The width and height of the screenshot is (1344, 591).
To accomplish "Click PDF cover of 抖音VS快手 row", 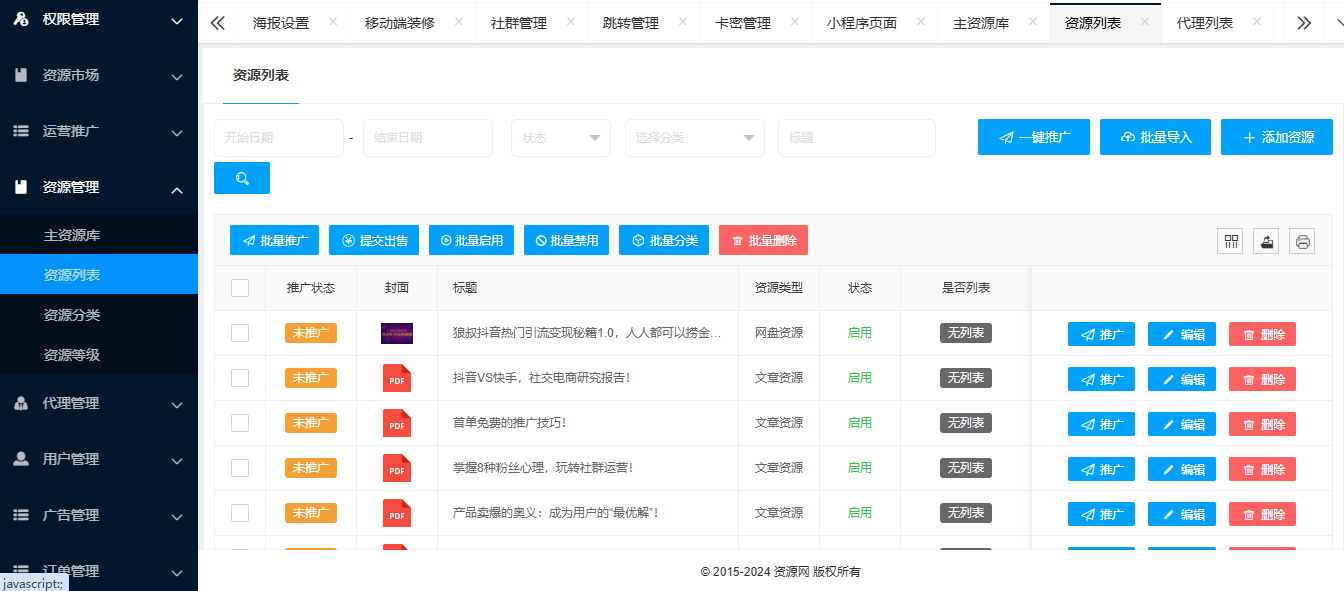I will click(x=397, y=378).
